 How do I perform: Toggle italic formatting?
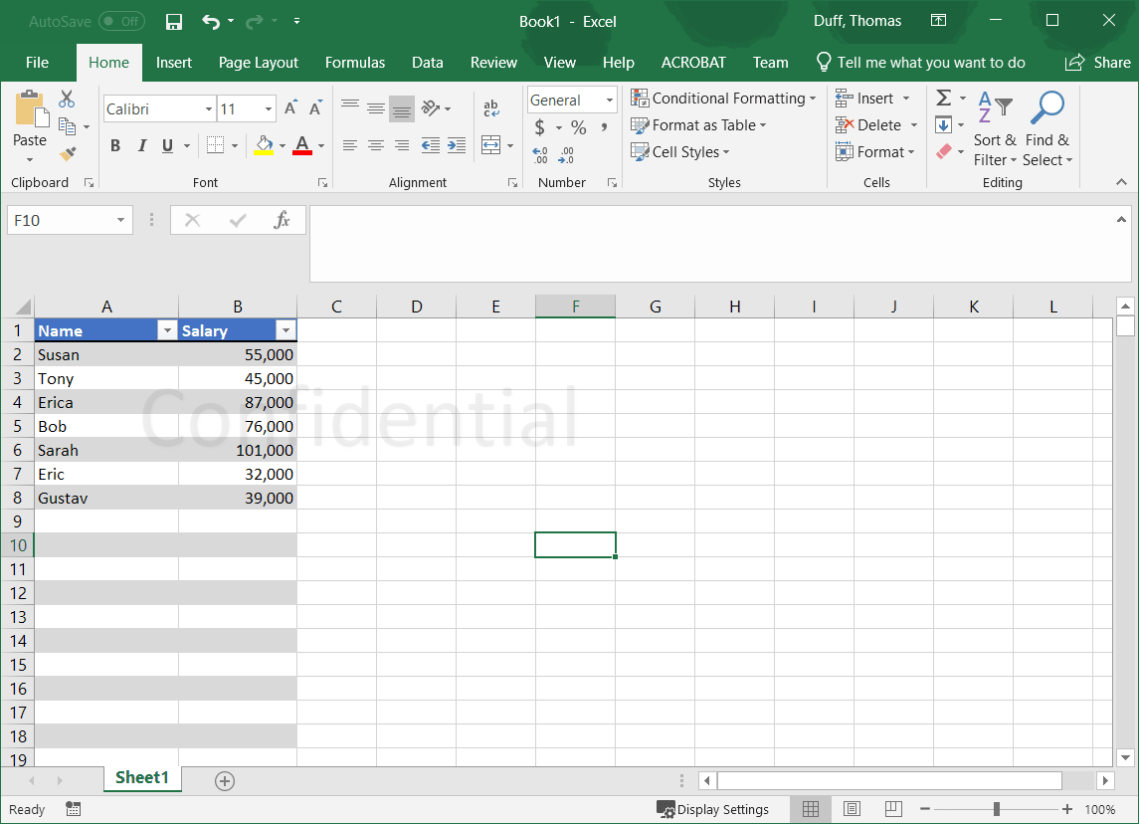pos(141,145)
